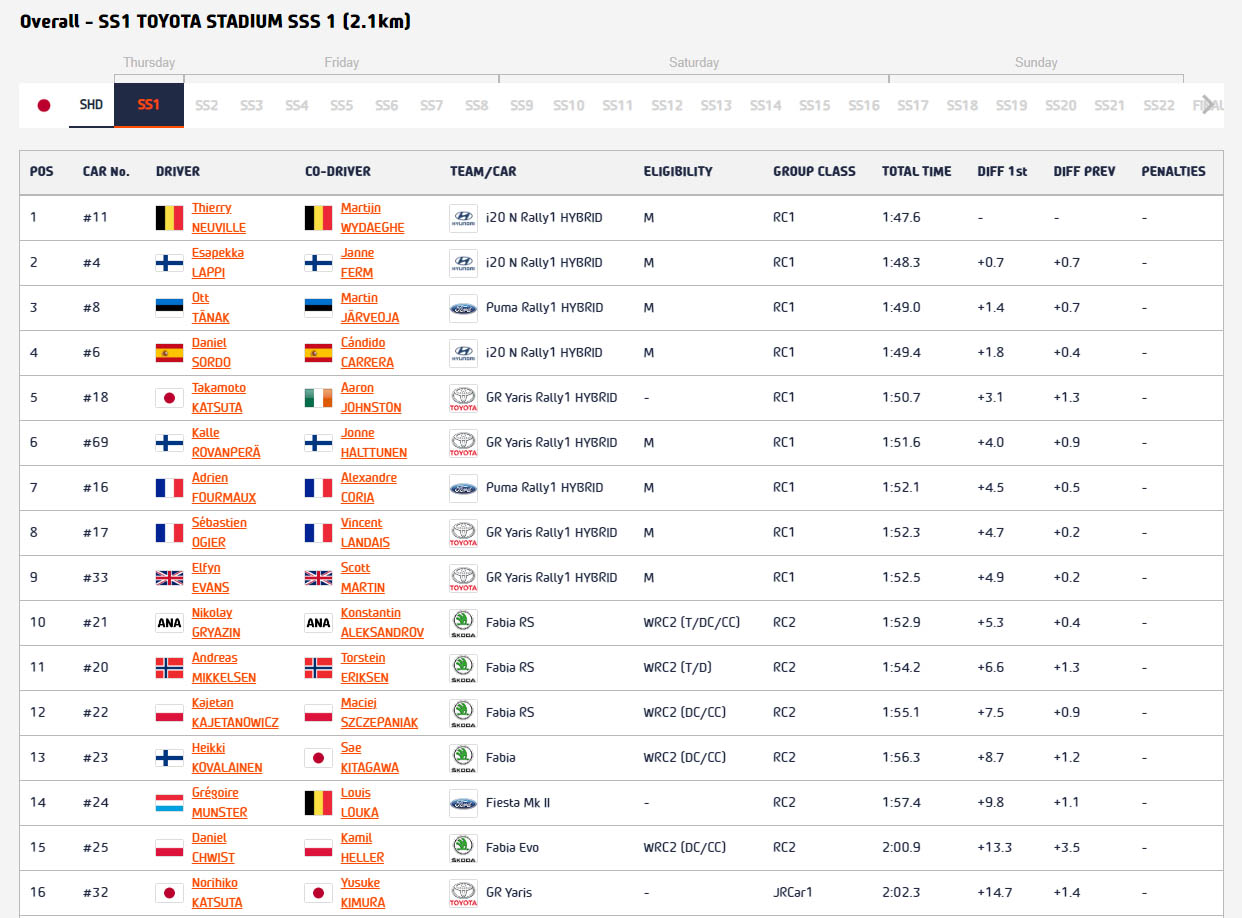This screenshot has width=1242, height=918.
Task: Click ANA badge beside Nikolay Gryazin
Action: click(x=169, y=623)
